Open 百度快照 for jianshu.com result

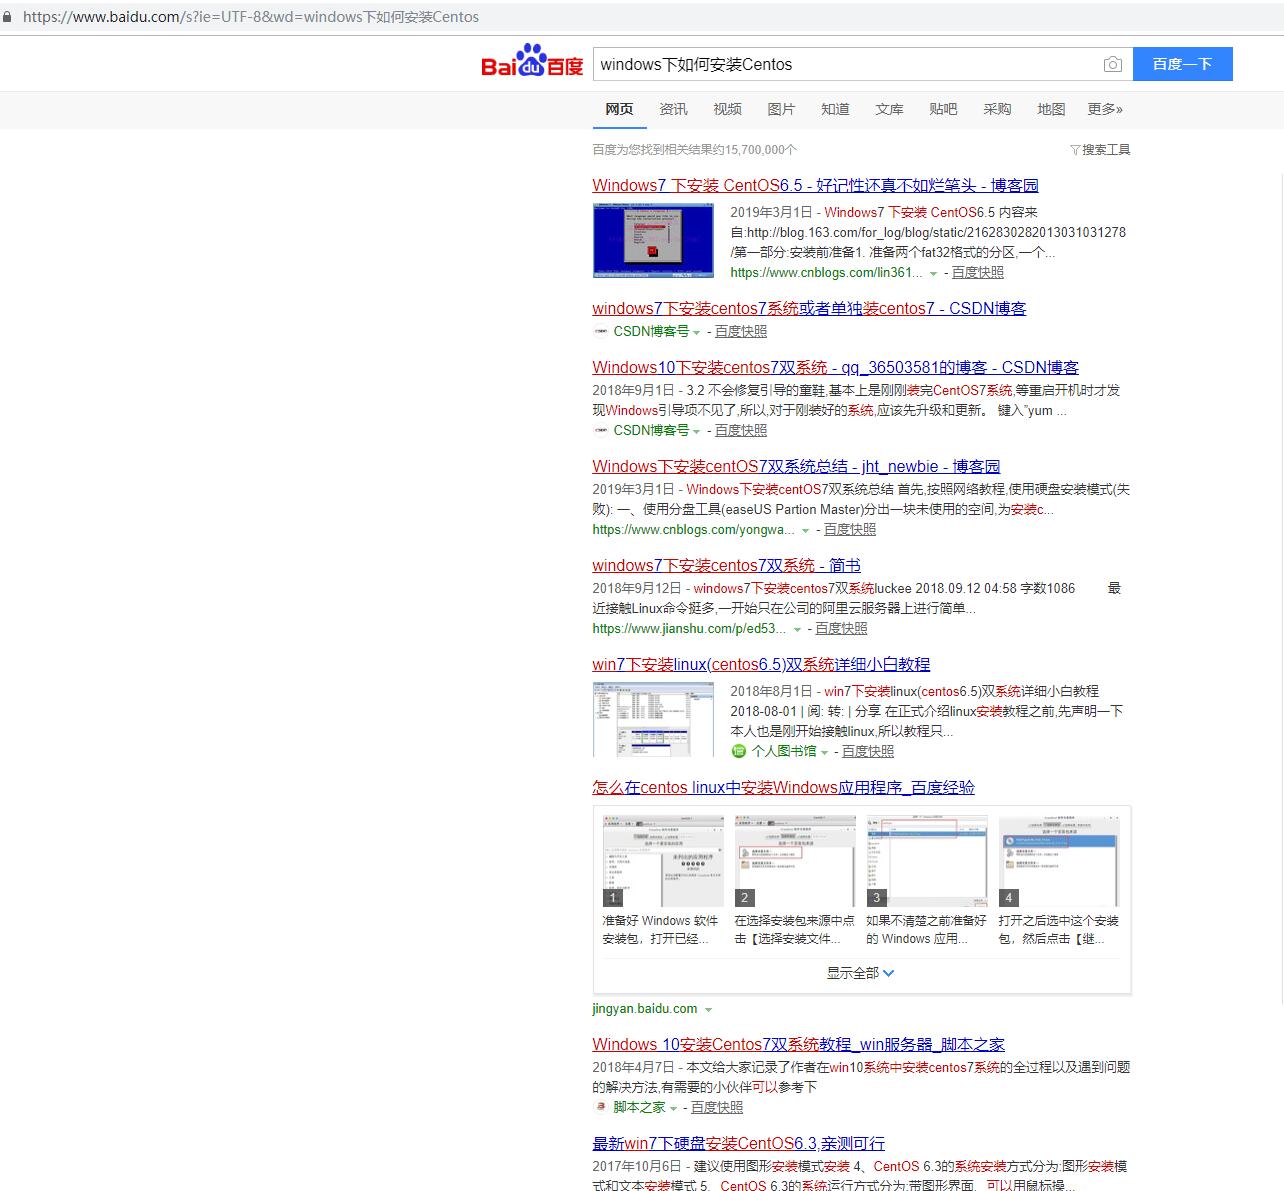pyautogui.click(x=841, y=628)
